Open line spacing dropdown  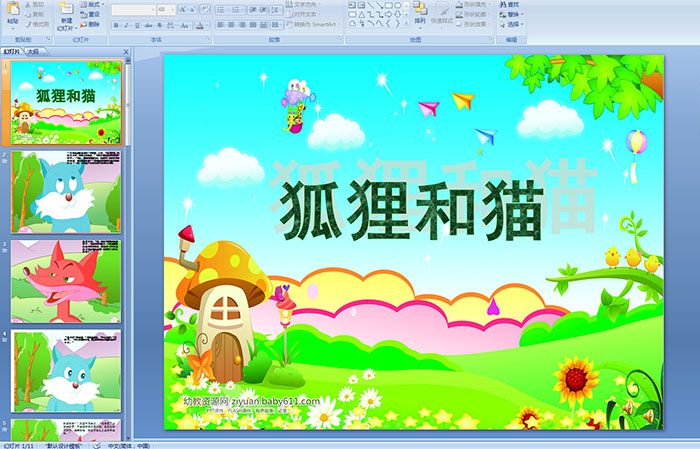(x=276, y=10)
